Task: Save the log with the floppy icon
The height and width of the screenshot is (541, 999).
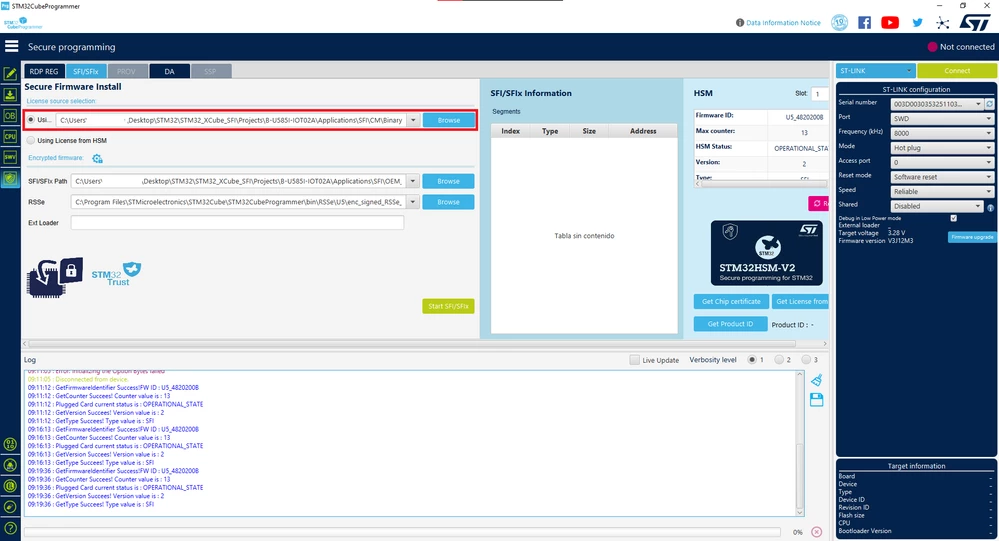Action: [817, 400]
